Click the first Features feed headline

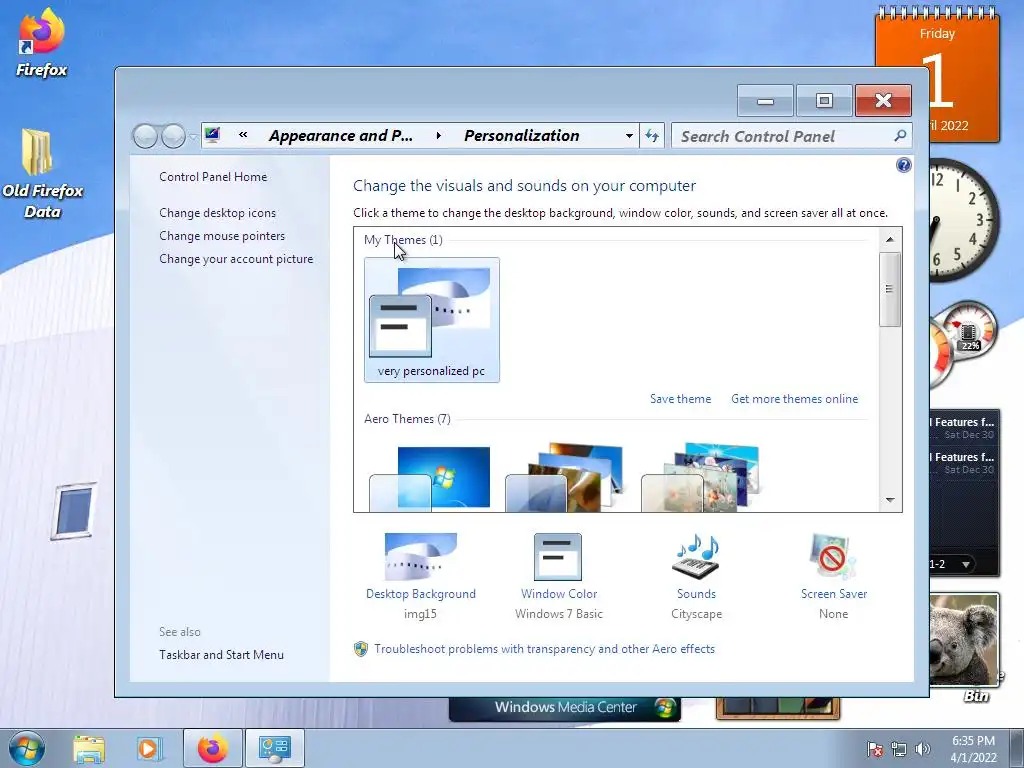(963, 422)
